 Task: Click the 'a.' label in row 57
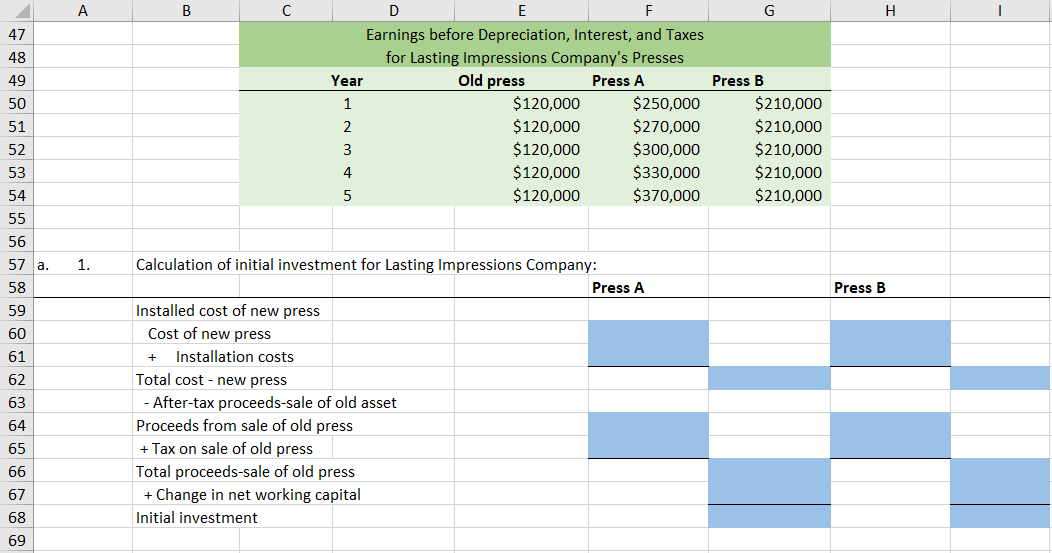point(43,264)
